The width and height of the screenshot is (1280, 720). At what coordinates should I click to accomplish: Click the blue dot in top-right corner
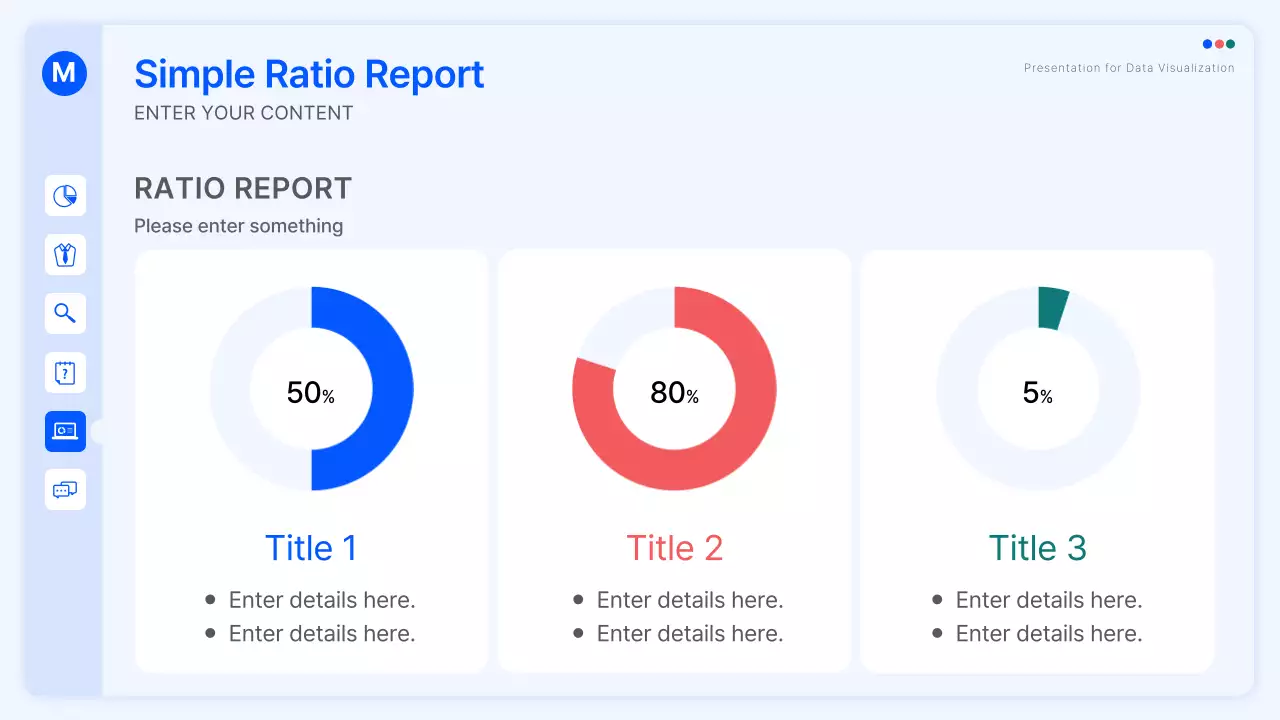[x=1207, y=44]
